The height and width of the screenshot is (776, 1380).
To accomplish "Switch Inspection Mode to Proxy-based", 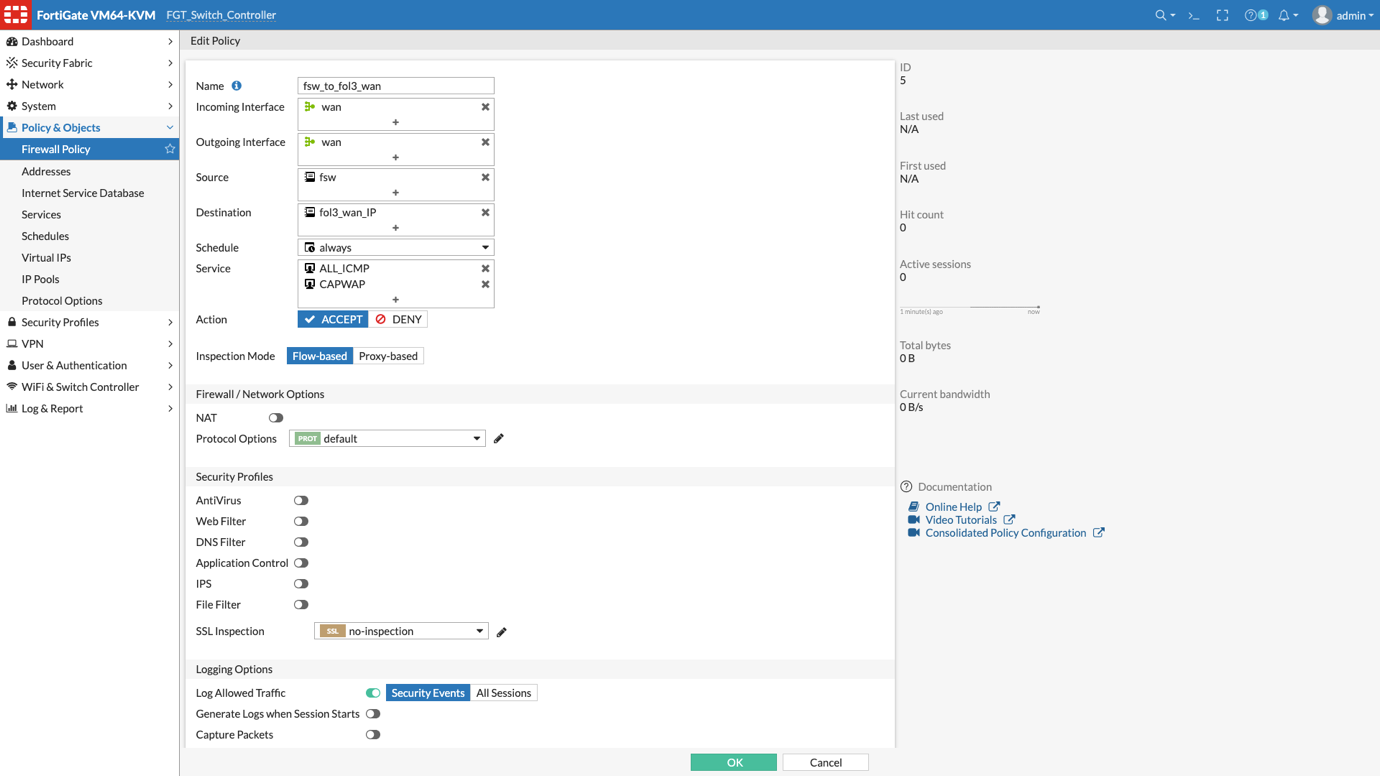I will pos(388,355).
